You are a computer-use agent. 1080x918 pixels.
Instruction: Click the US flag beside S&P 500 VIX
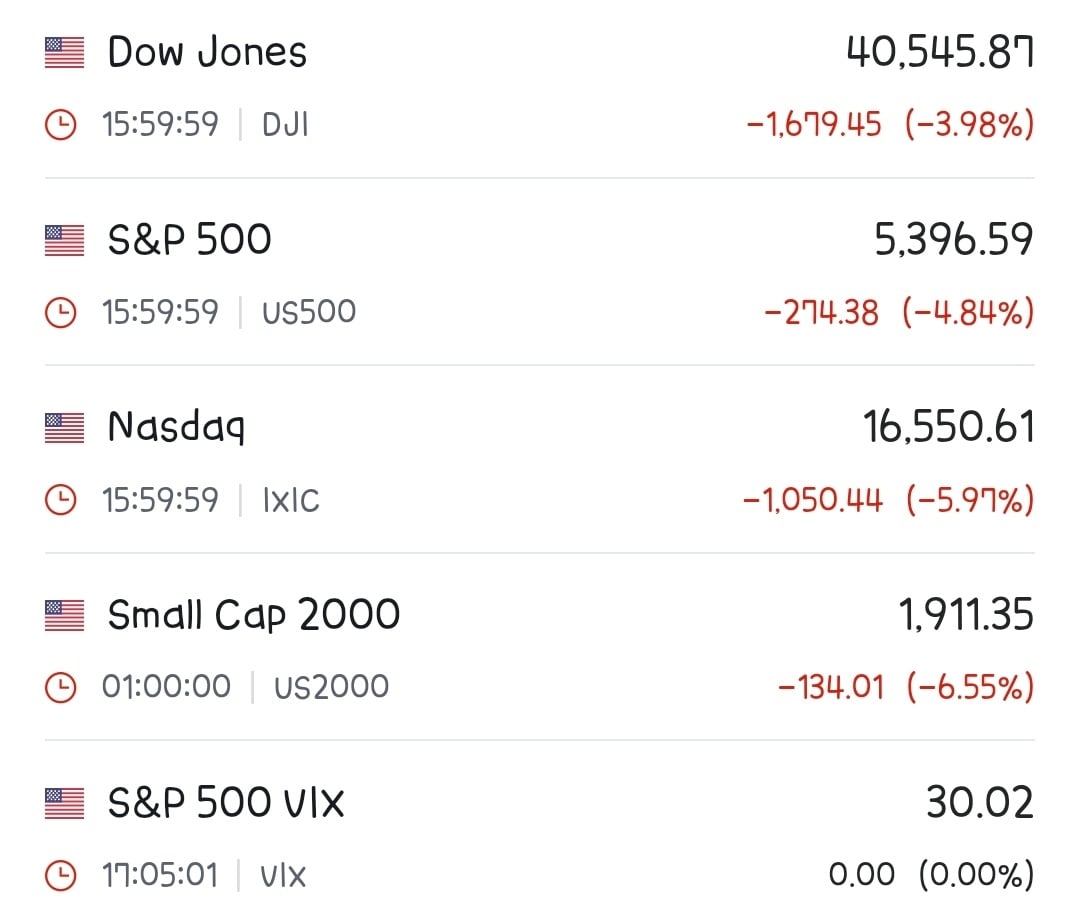tap(64, 803)
